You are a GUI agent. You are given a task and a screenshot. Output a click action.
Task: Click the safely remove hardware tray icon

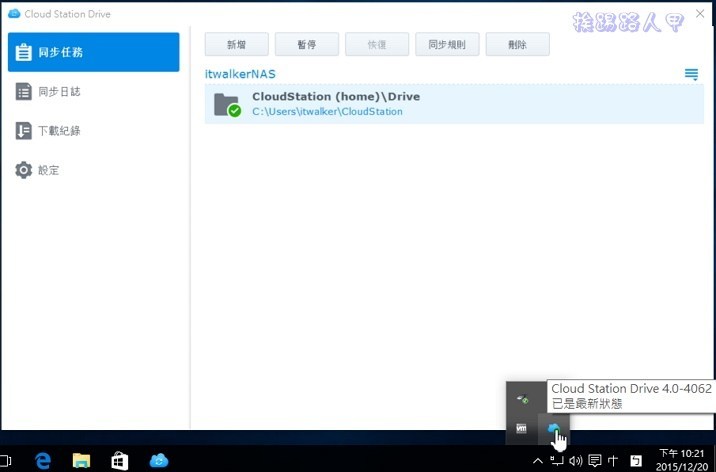click(522, 399)
